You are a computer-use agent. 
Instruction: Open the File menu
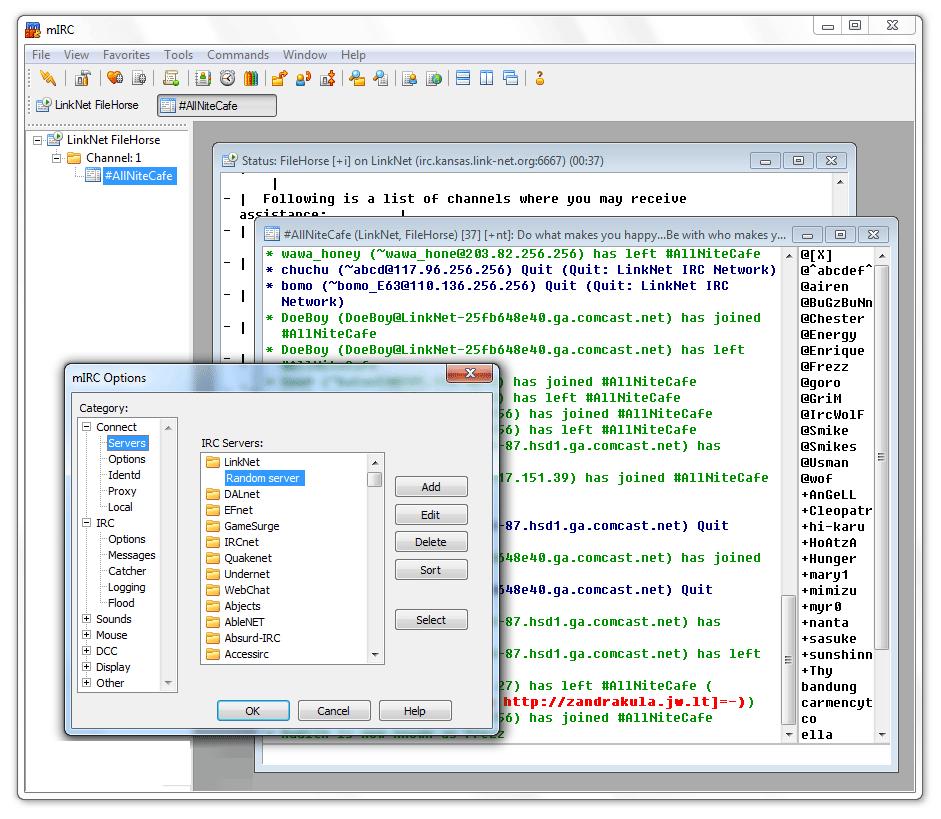41,55
